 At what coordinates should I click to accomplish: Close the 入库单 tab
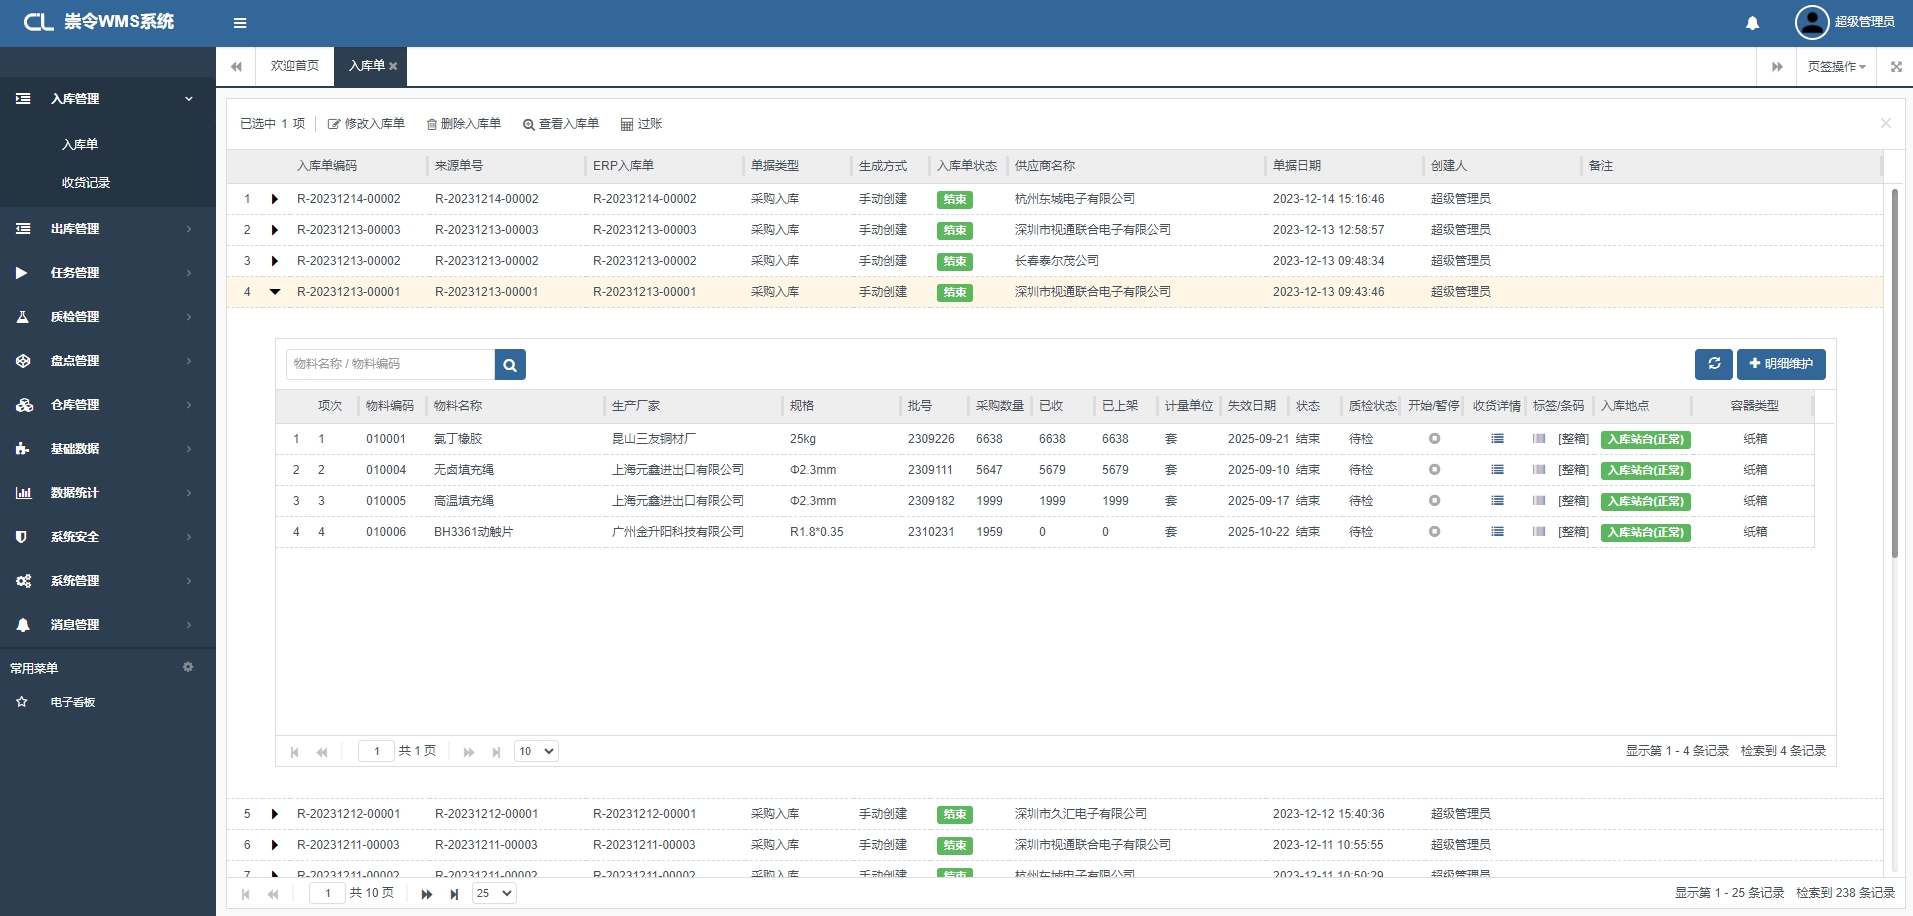pyautogui.click(x=393, y=66)
